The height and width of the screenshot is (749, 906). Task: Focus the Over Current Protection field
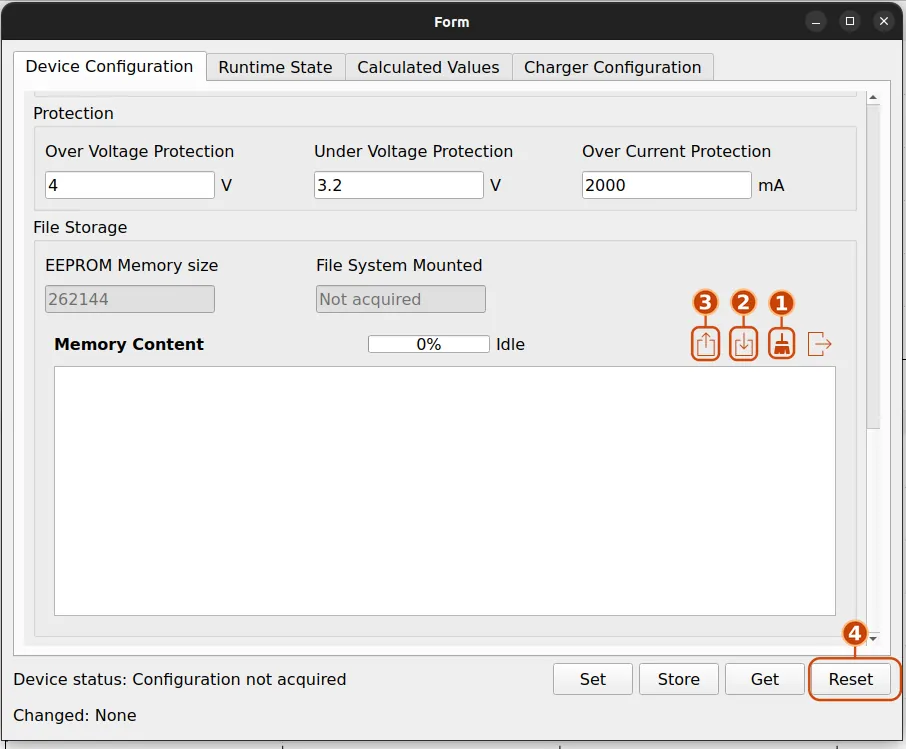point(667,185)
